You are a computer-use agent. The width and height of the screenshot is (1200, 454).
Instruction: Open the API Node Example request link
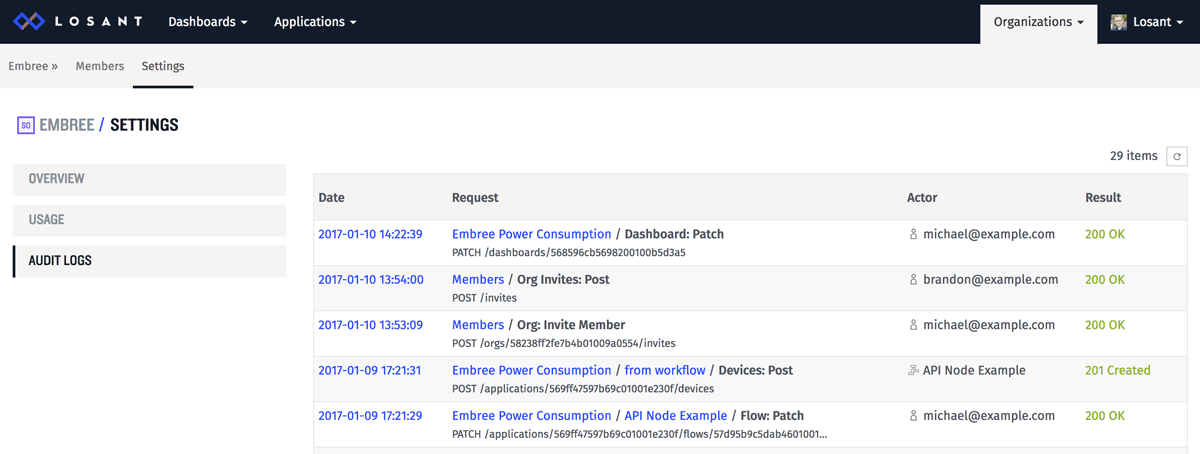pos(676,416)
